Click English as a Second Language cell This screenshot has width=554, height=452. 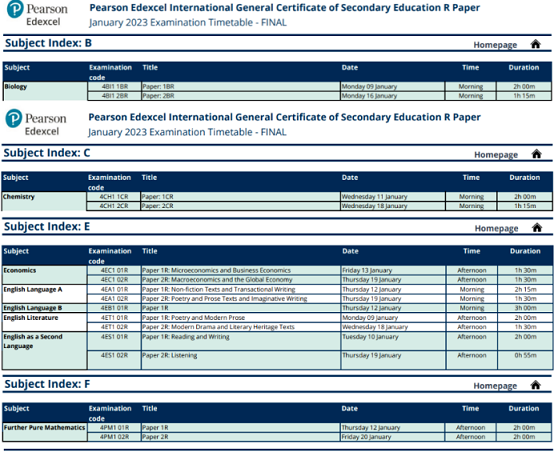coord(45,351)
